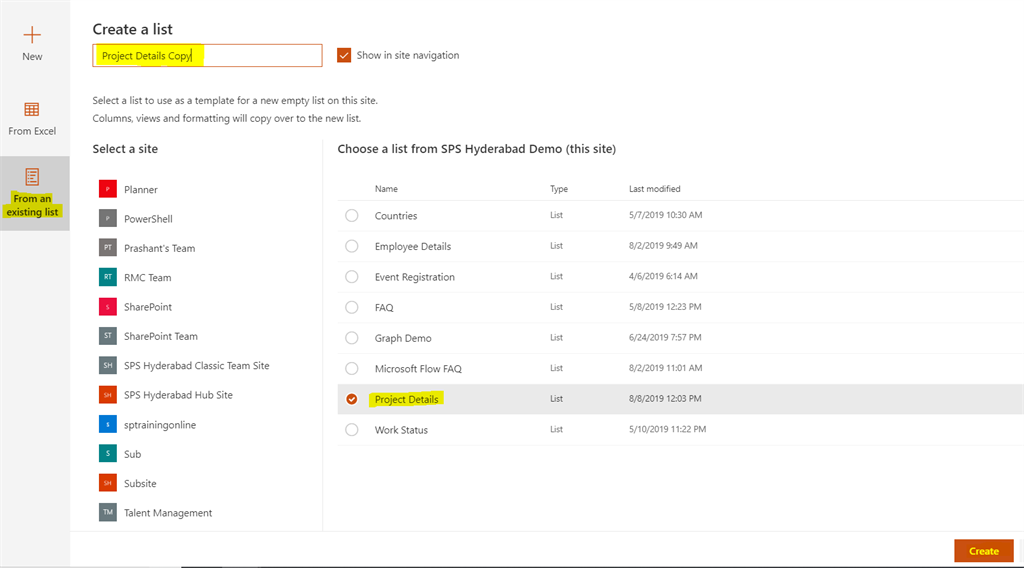Open the RMC Team site name
The image size is (1024, 568).
[x=148, y=278]
